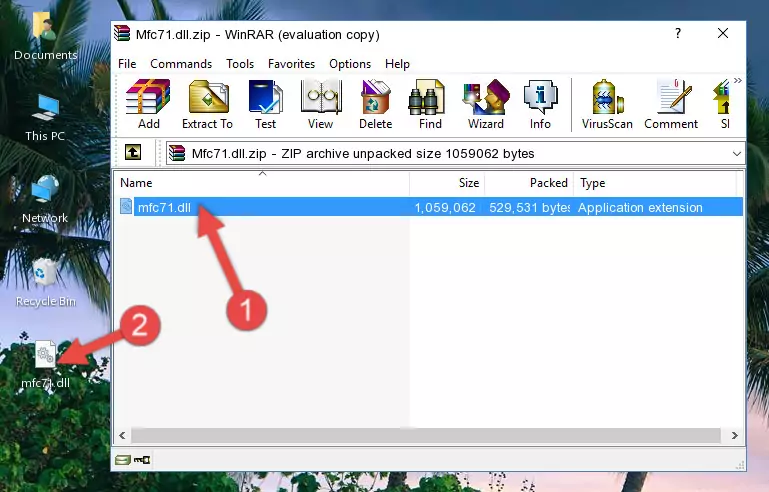The width and height of the screenshot is (769, 492).
Task: Select mfc71.dll in the archive list
Action: pos(431,207)
